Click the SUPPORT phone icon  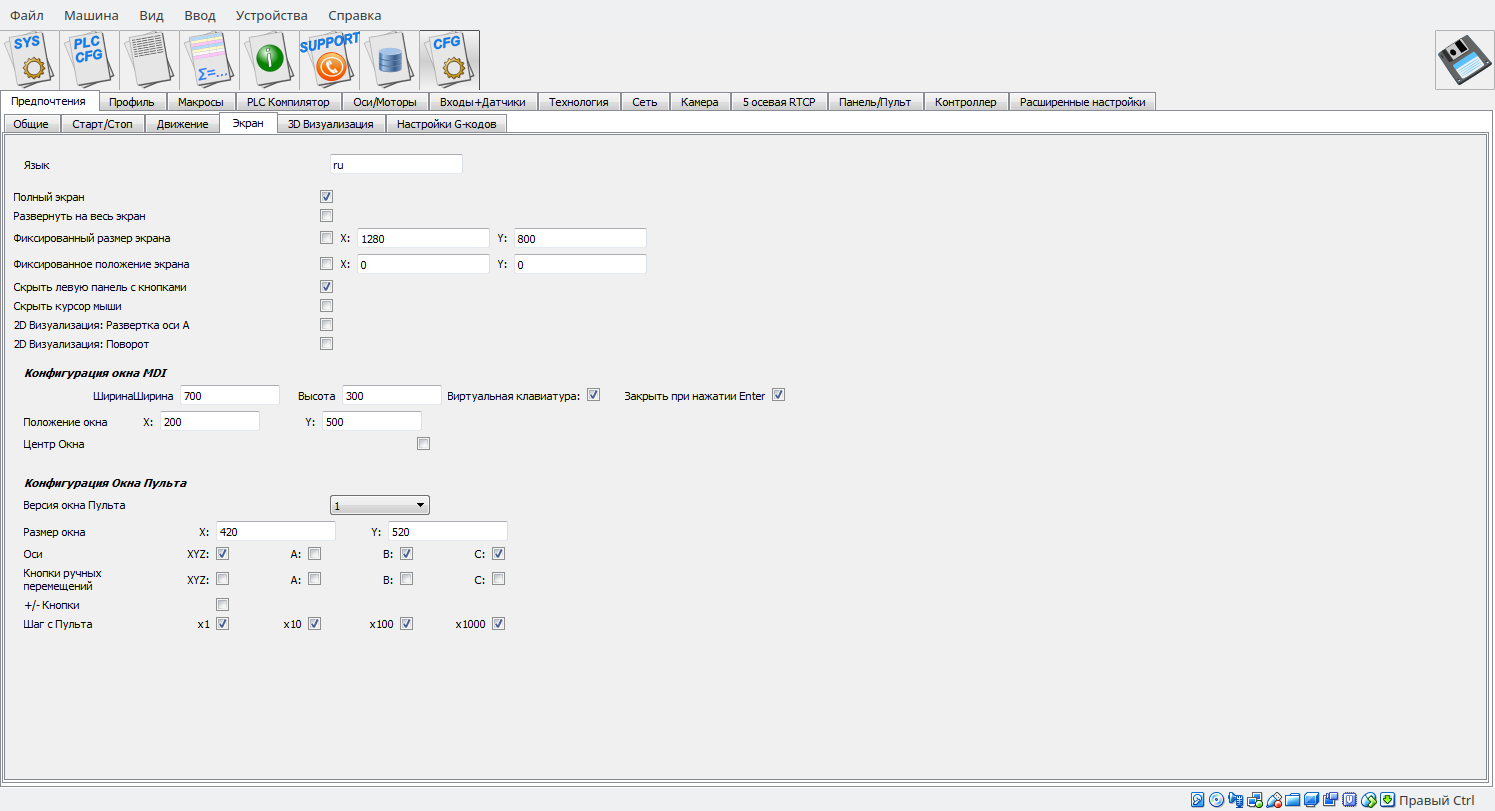[330, 60]
